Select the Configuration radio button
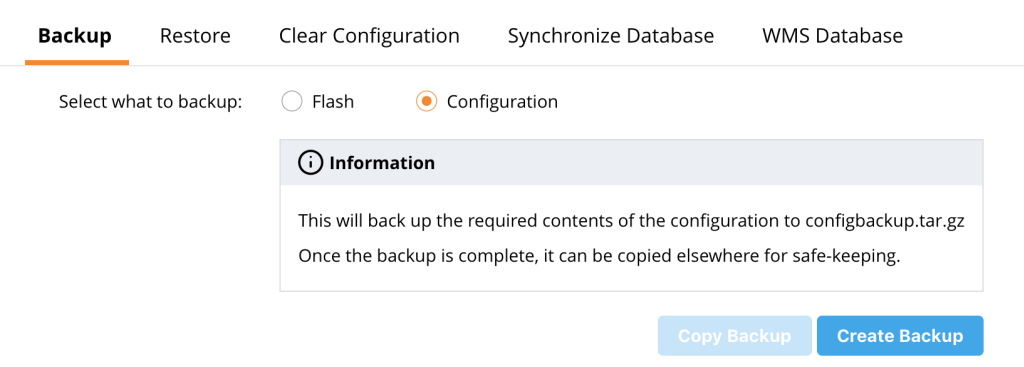This screenshot has height=367, width=1024. click(x=426, y=102)
